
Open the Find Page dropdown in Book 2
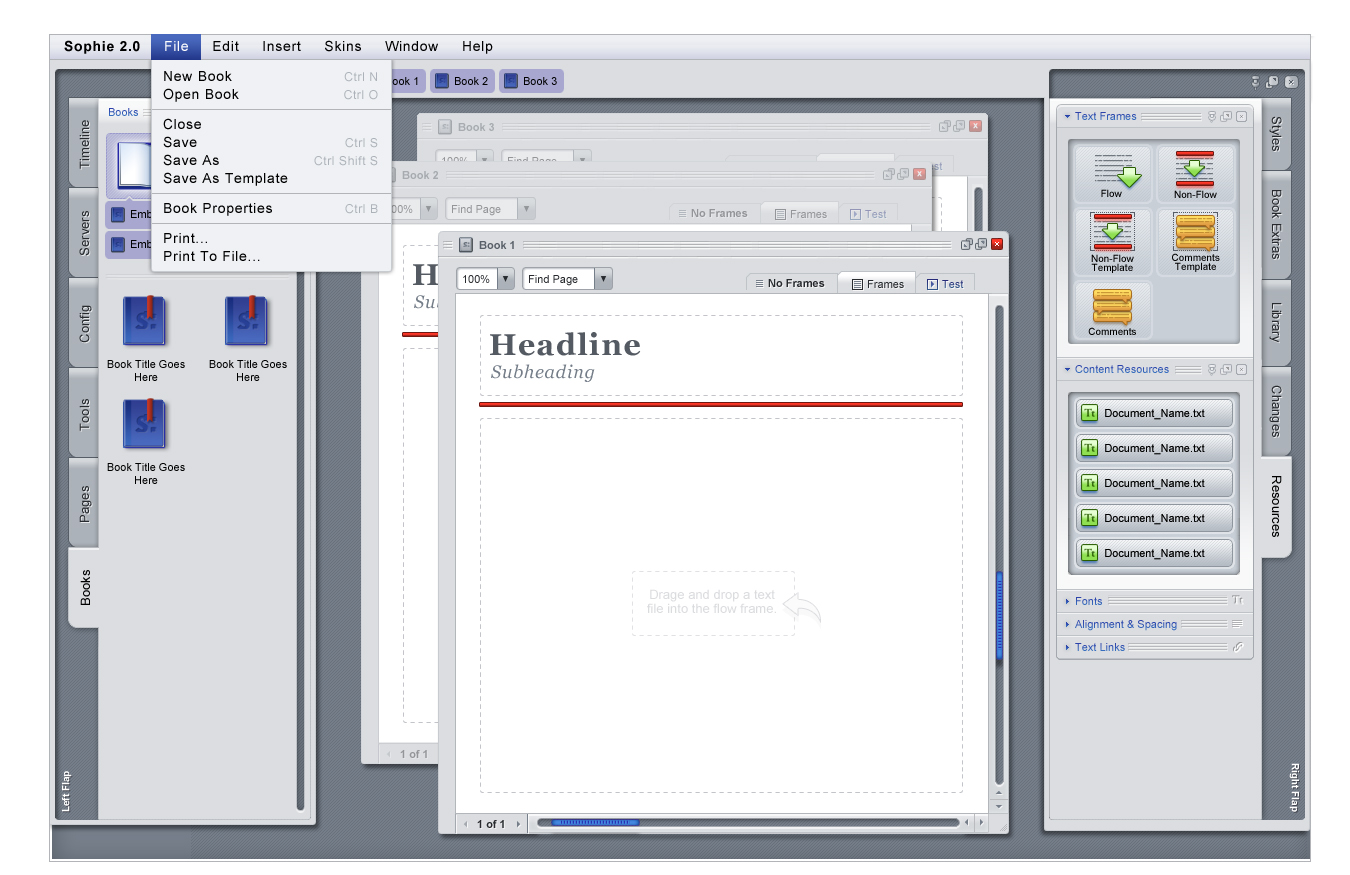pos(527,209)
